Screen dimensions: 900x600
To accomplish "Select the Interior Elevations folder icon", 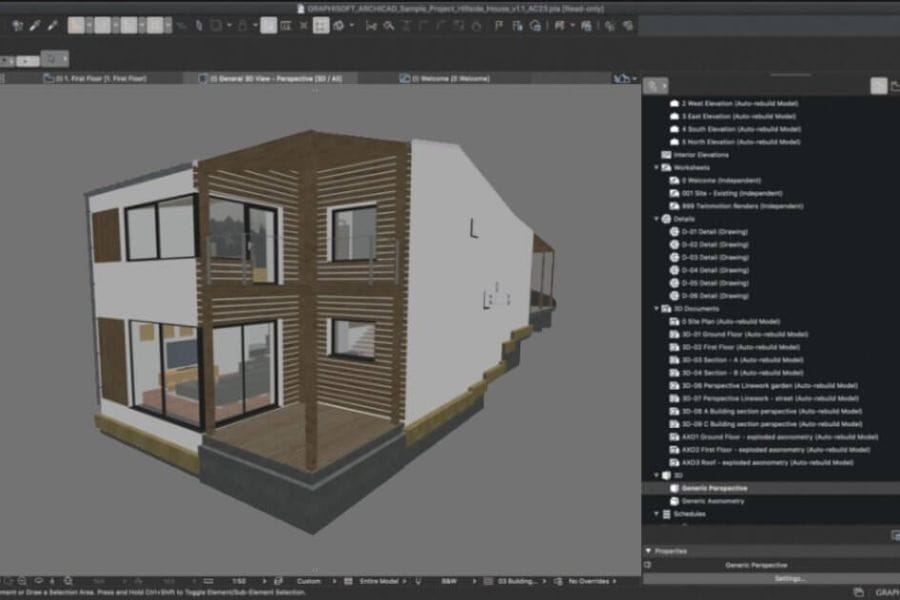I will tap(666, 155).
